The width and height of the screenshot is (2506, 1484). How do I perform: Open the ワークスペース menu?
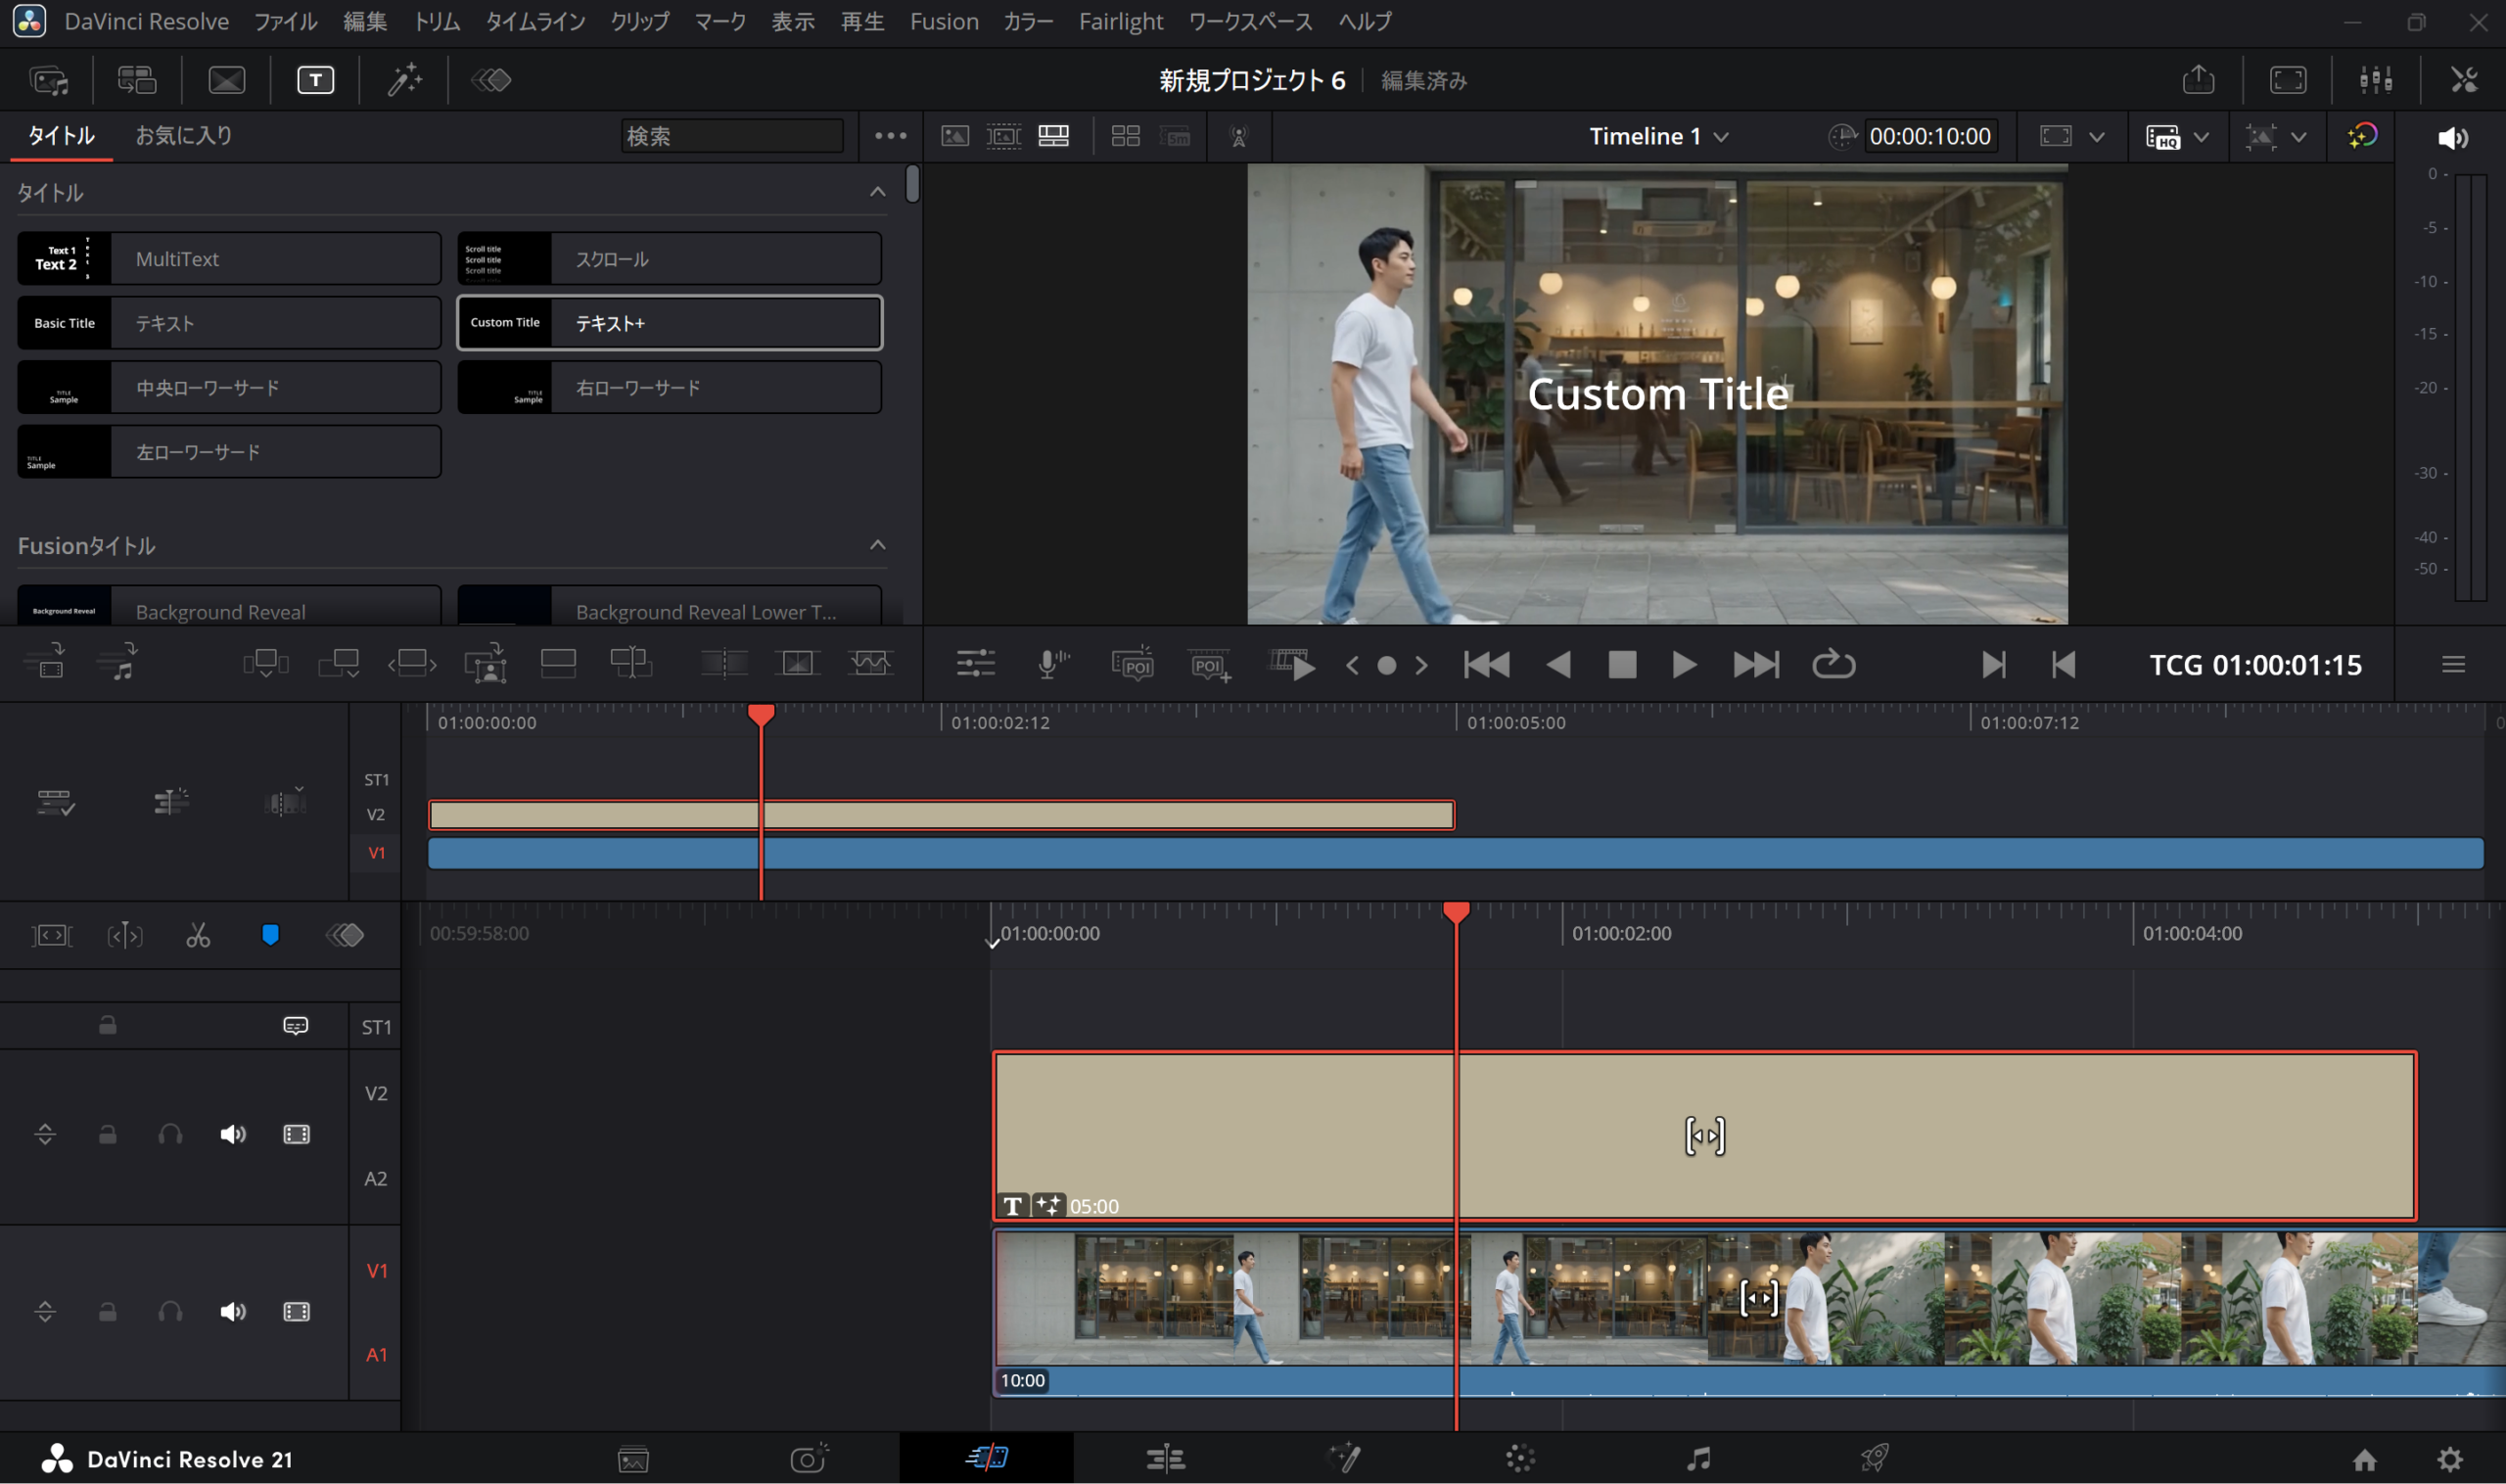pos(1250,21)
